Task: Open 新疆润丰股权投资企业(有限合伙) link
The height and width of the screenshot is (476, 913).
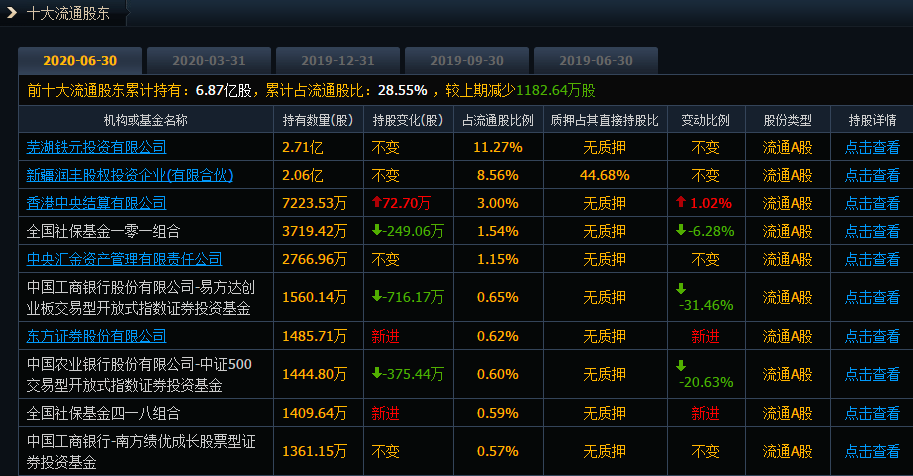Action: coord(130,175)
